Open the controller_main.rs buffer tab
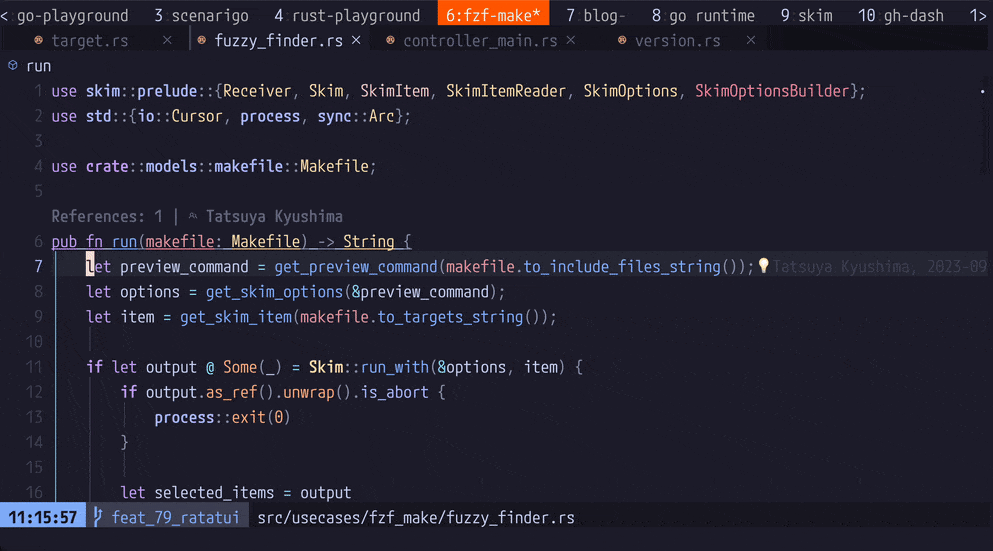This screenshot has width=993, height=551. 480,41
